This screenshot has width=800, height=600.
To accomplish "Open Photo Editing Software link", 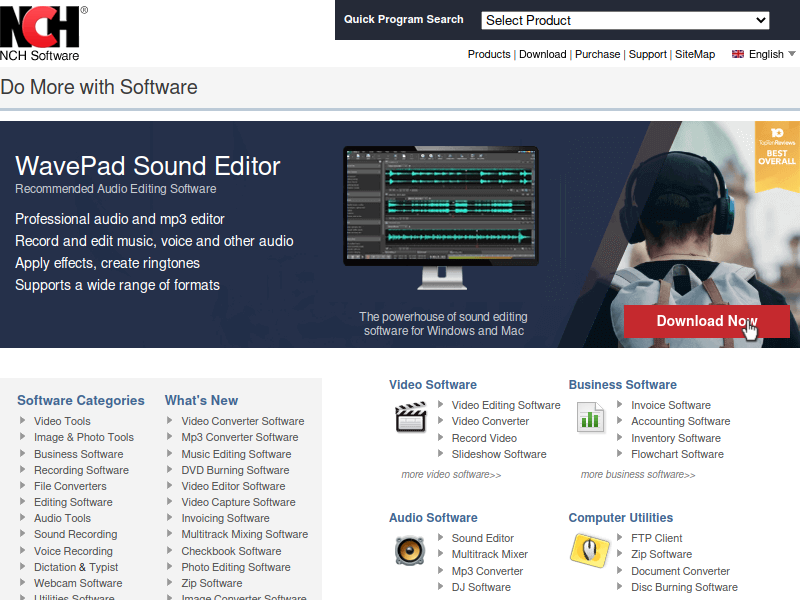I will (x=236, y=567).
